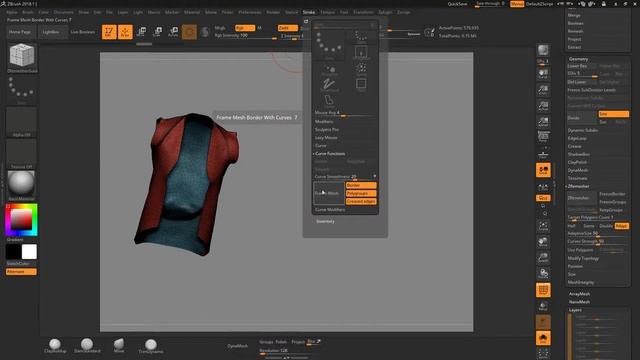640x360 pixels.
Task: Click the BPR render icon on right shelf
Action: (x=543, y=50)
